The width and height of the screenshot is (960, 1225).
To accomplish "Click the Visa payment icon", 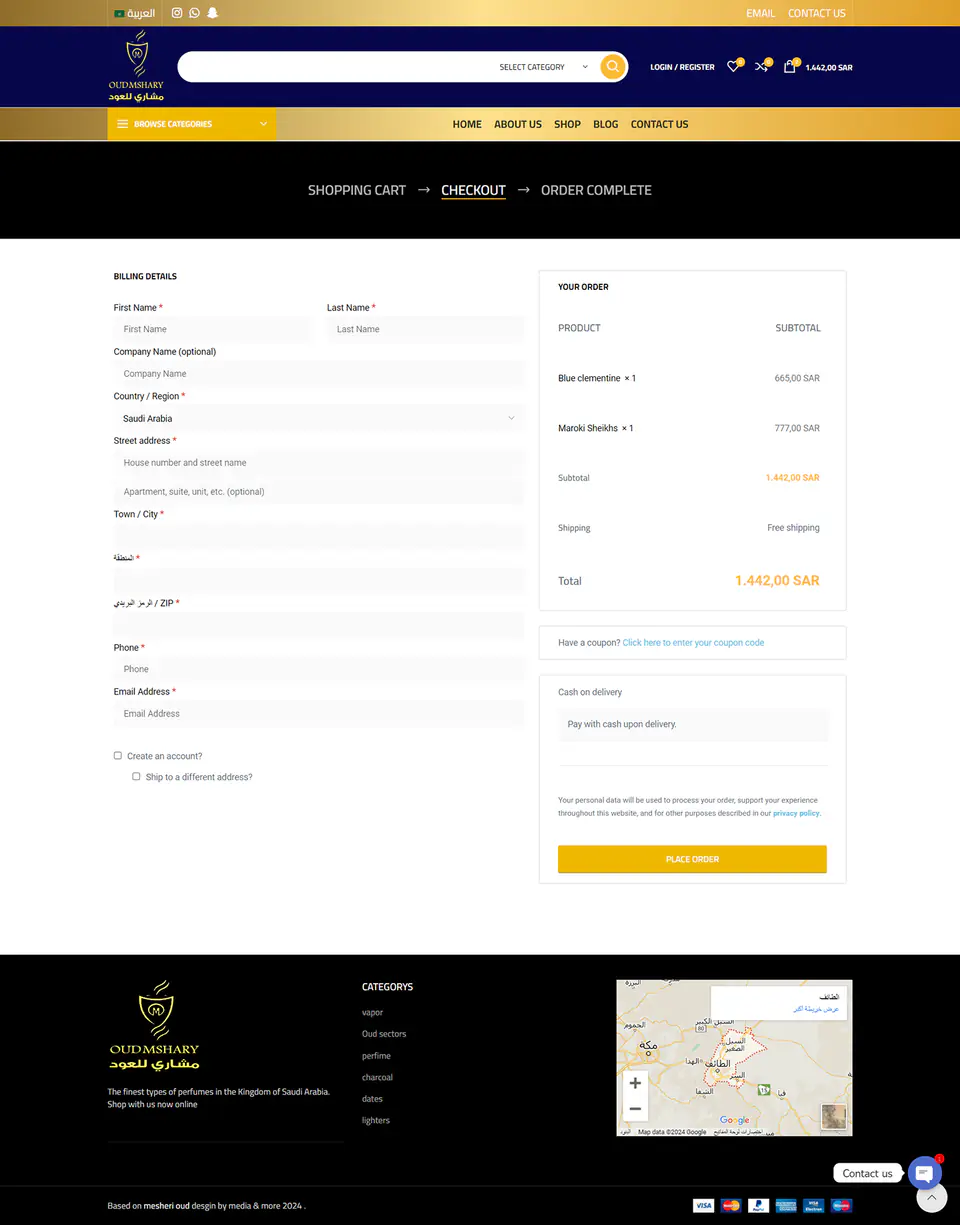I will coord(703,1205).
